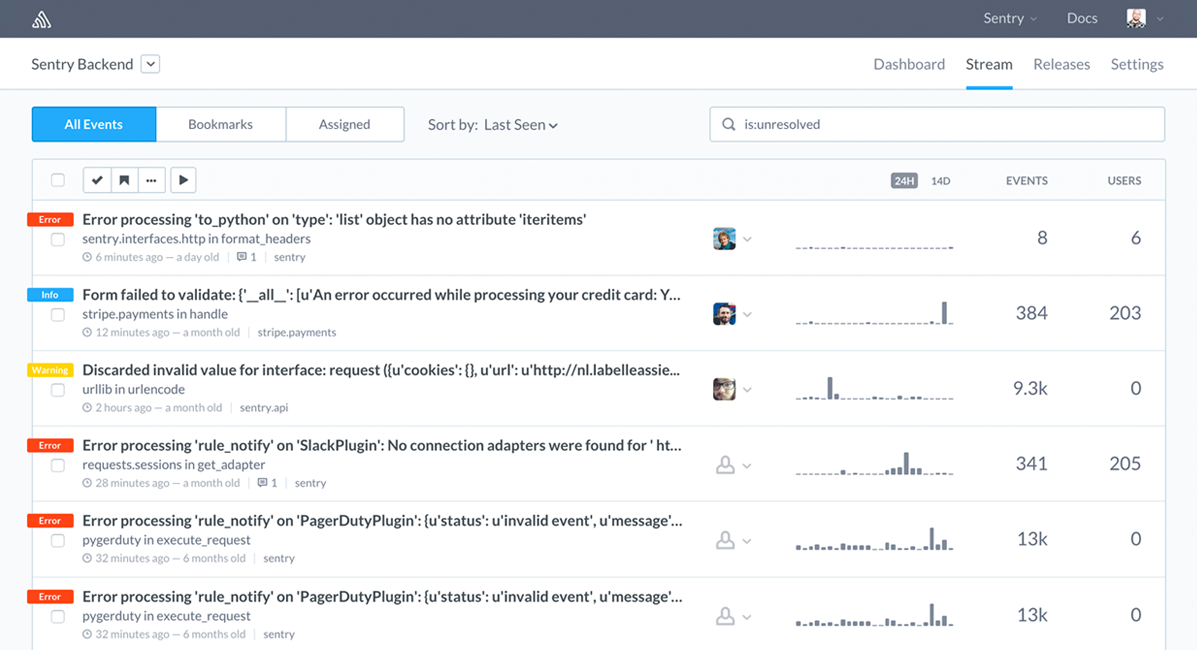The image size is (1197, 650).
Task: Click the bookmark flag toolbar icon
Action: (124, 180)
